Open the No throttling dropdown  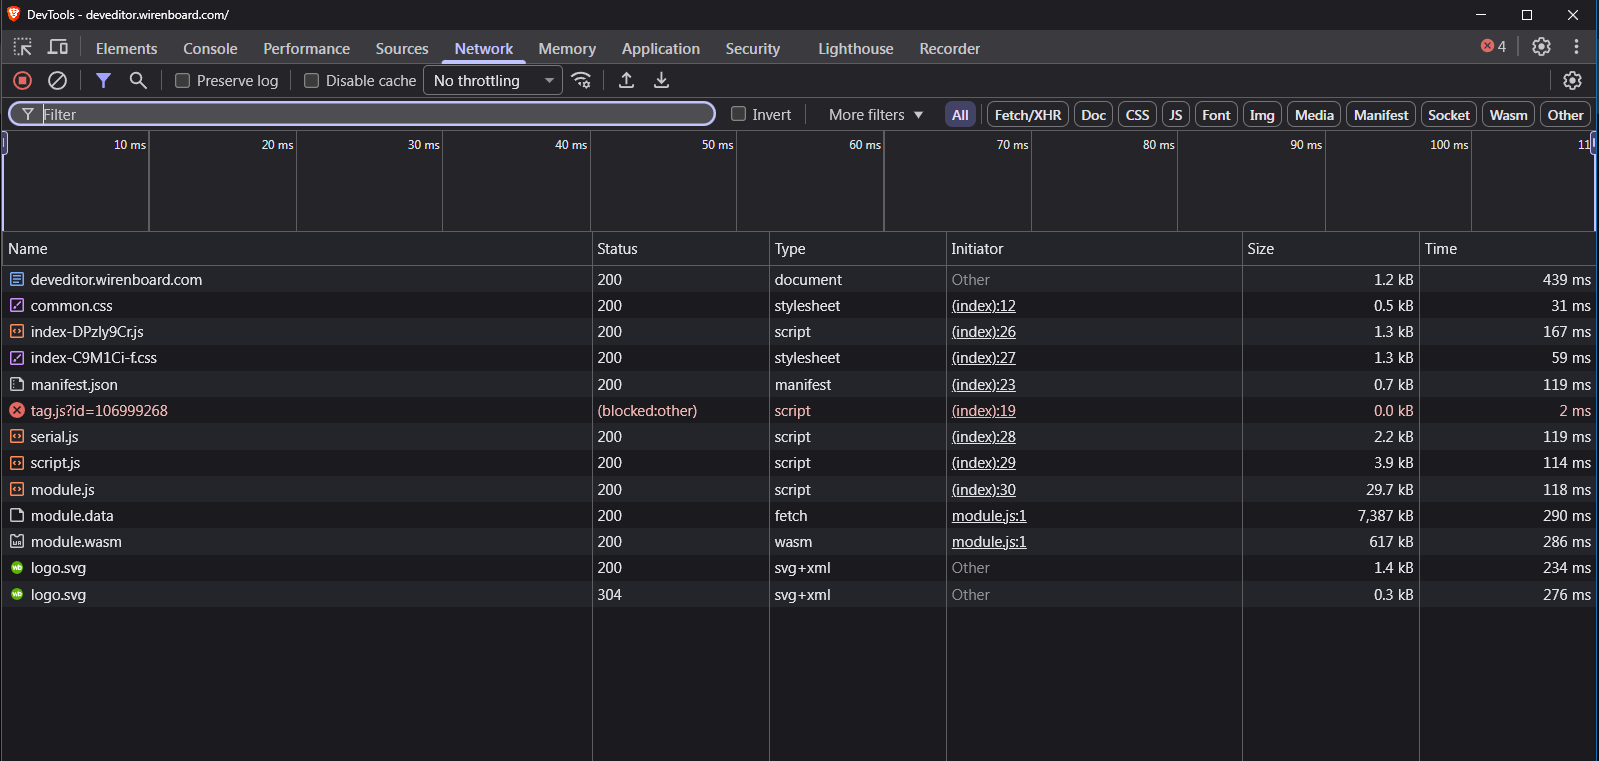493,80
